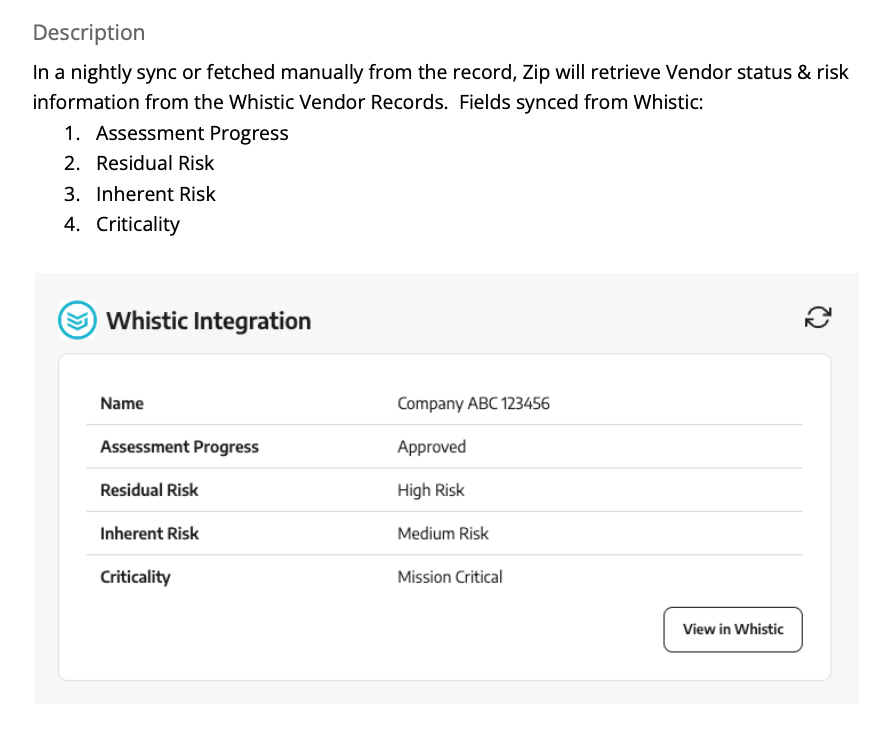This screenshot has width=896, height=740.
Task: Select the Mission Critical value
Action: pyautogui.click(x=450, y=577)
